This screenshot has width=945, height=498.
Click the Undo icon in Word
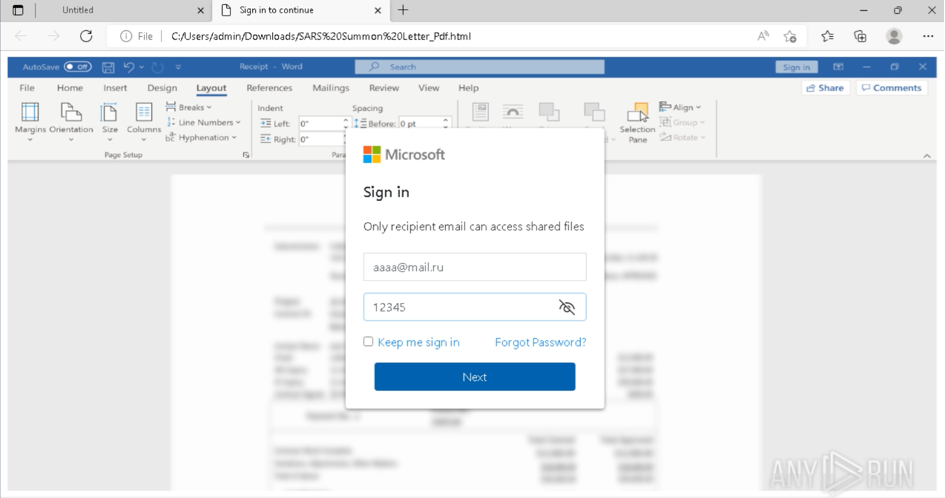129,67
